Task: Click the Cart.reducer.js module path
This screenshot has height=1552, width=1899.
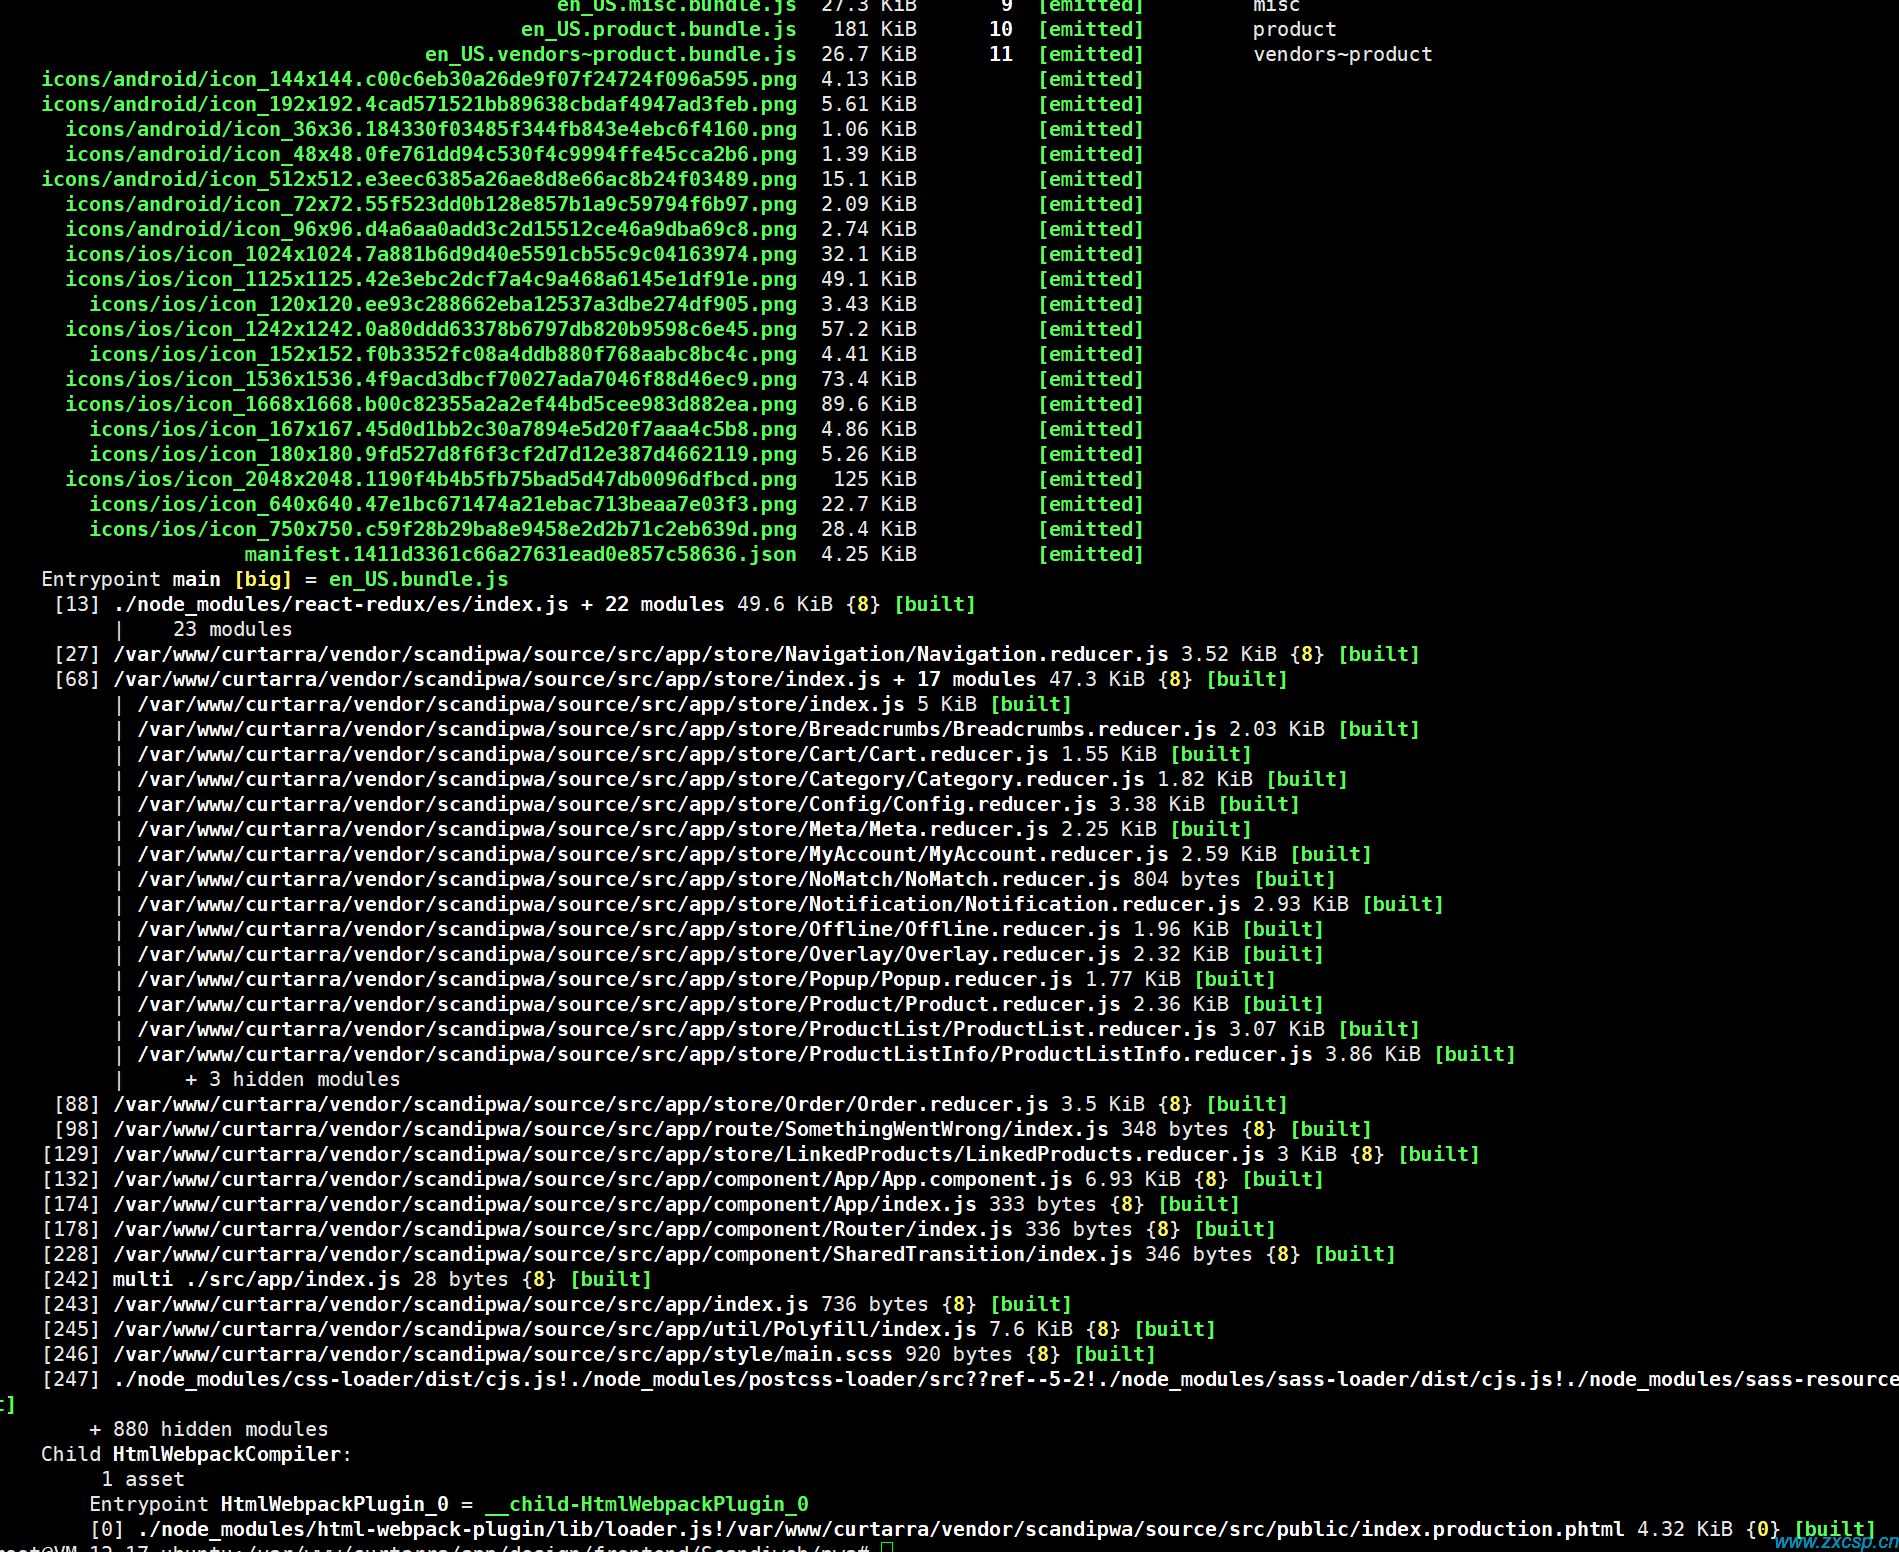Action: tap(593, 754)
